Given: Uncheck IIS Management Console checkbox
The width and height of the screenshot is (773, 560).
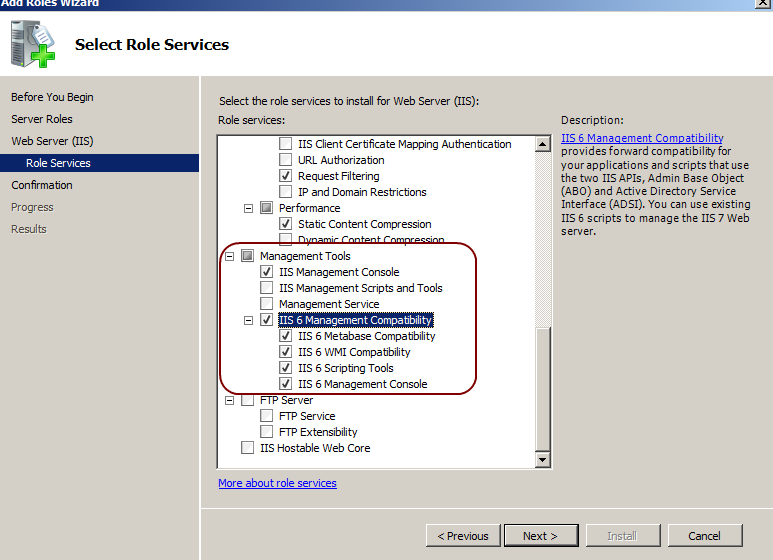Looking at the screenshot, I should (x=266, y=272).
